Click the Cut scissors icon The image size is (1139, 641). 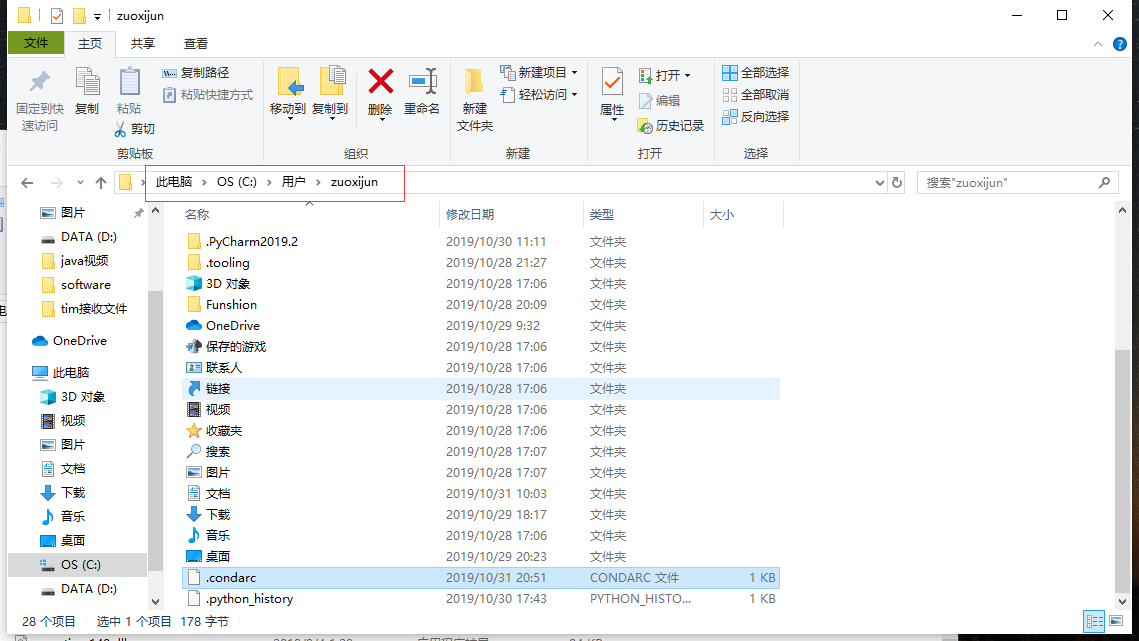click(x=121, y=129)
